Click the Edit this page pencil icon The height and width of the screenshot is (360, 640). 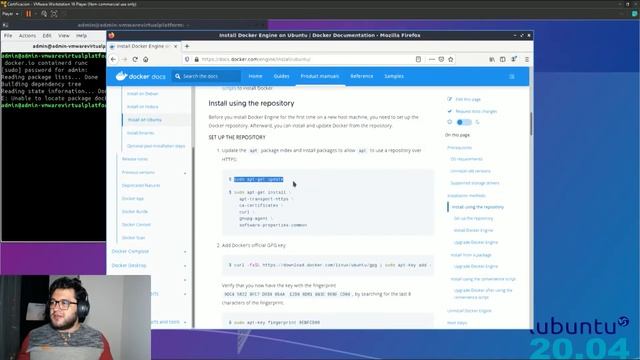[x=449, y=99]
